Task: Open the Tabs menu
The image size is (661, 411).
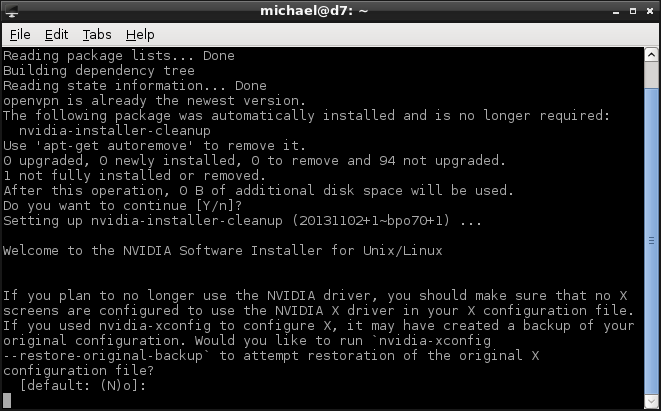Action: (x=97, y=35)
